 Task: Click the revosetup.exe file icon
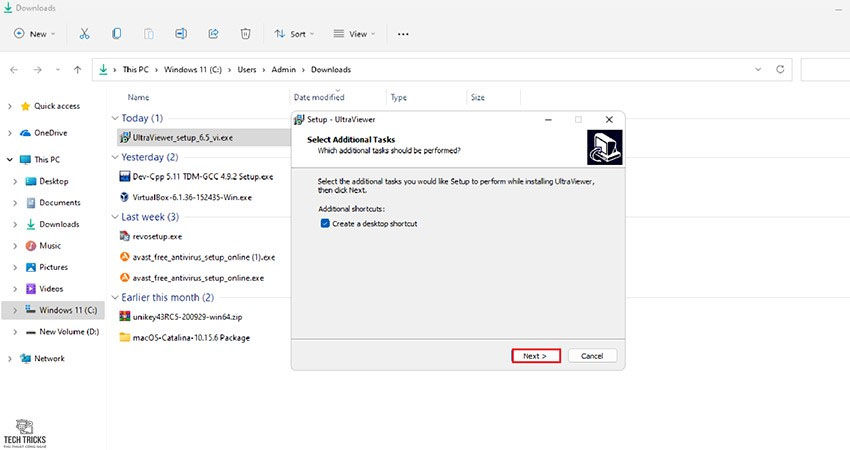tap(125, 236)
